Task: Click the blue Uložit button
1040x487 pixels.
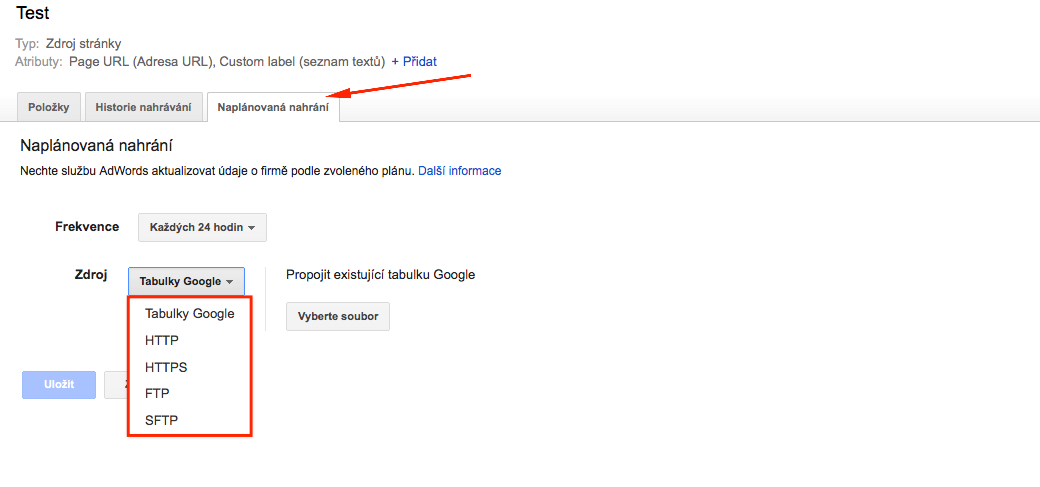Action: [59, 385]
